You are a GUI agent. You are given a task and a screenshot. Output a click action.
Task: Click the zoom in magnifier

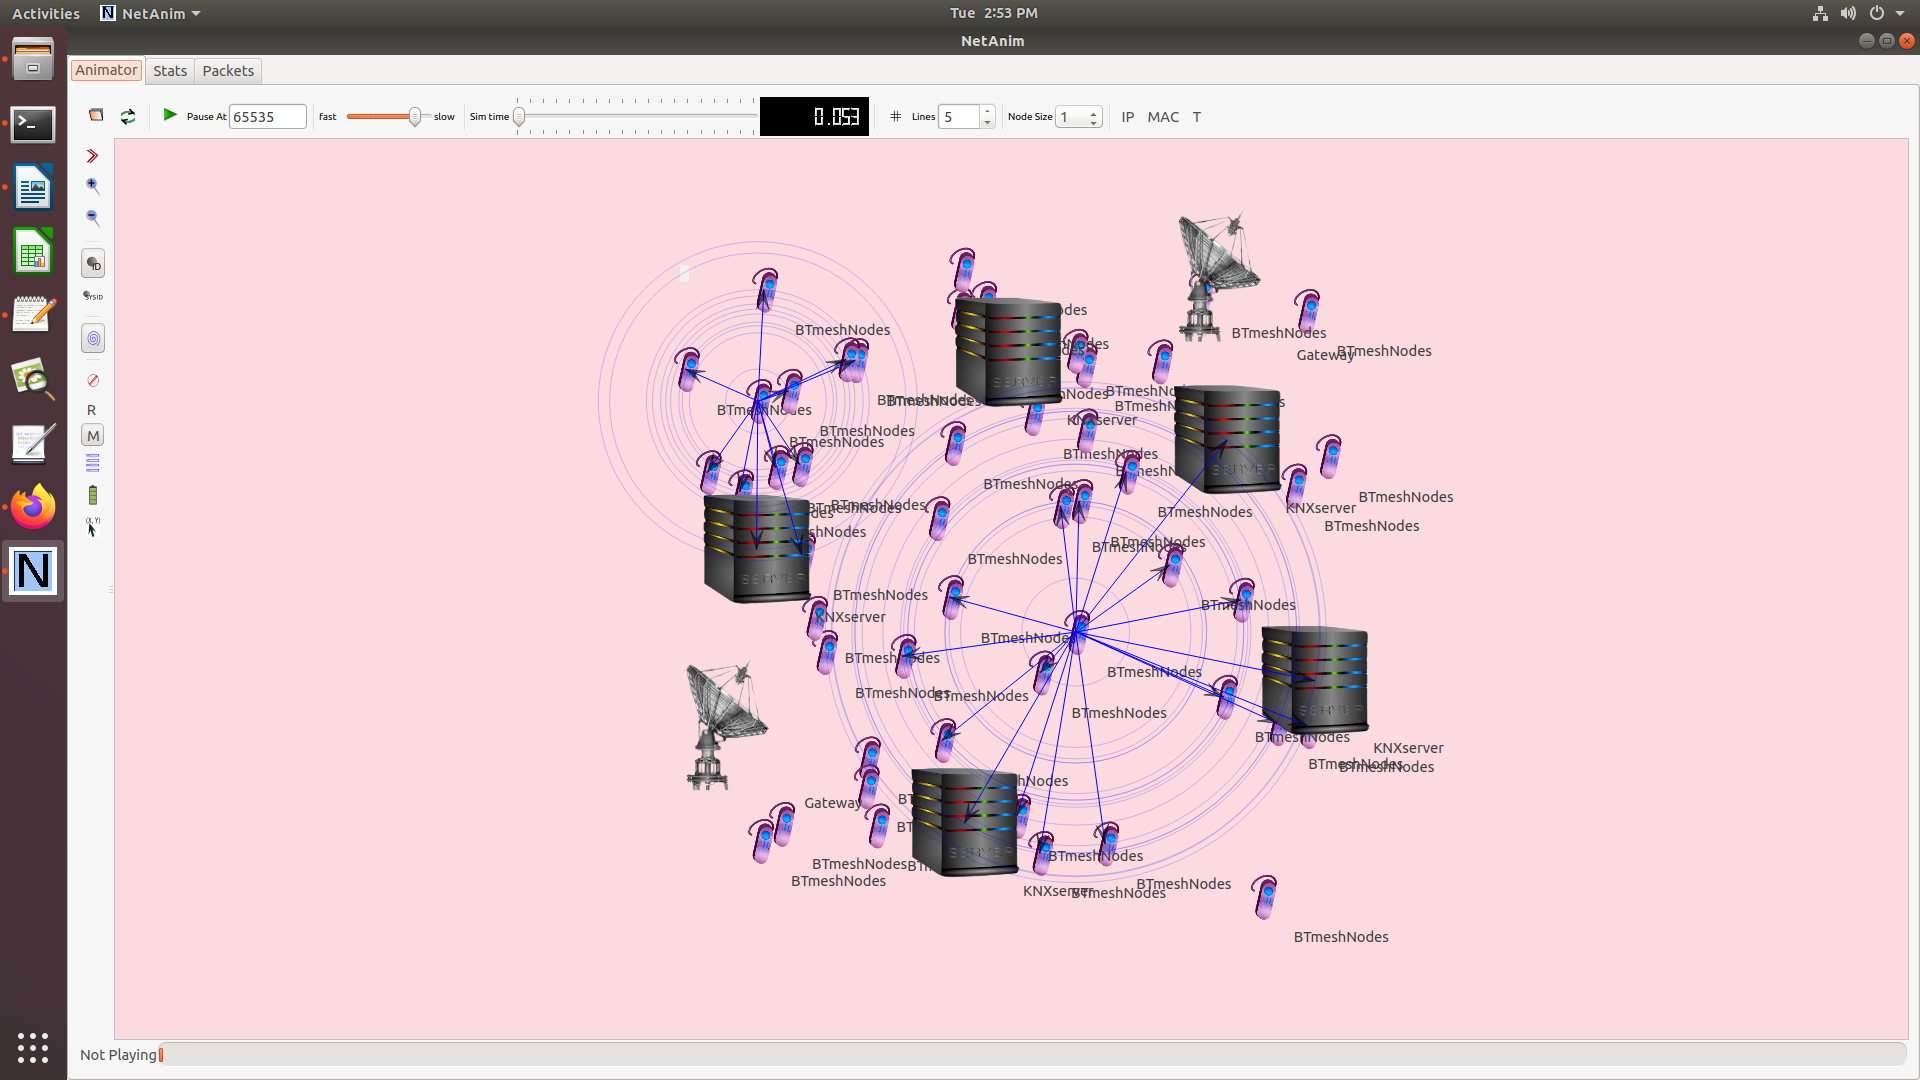point(93,186)
